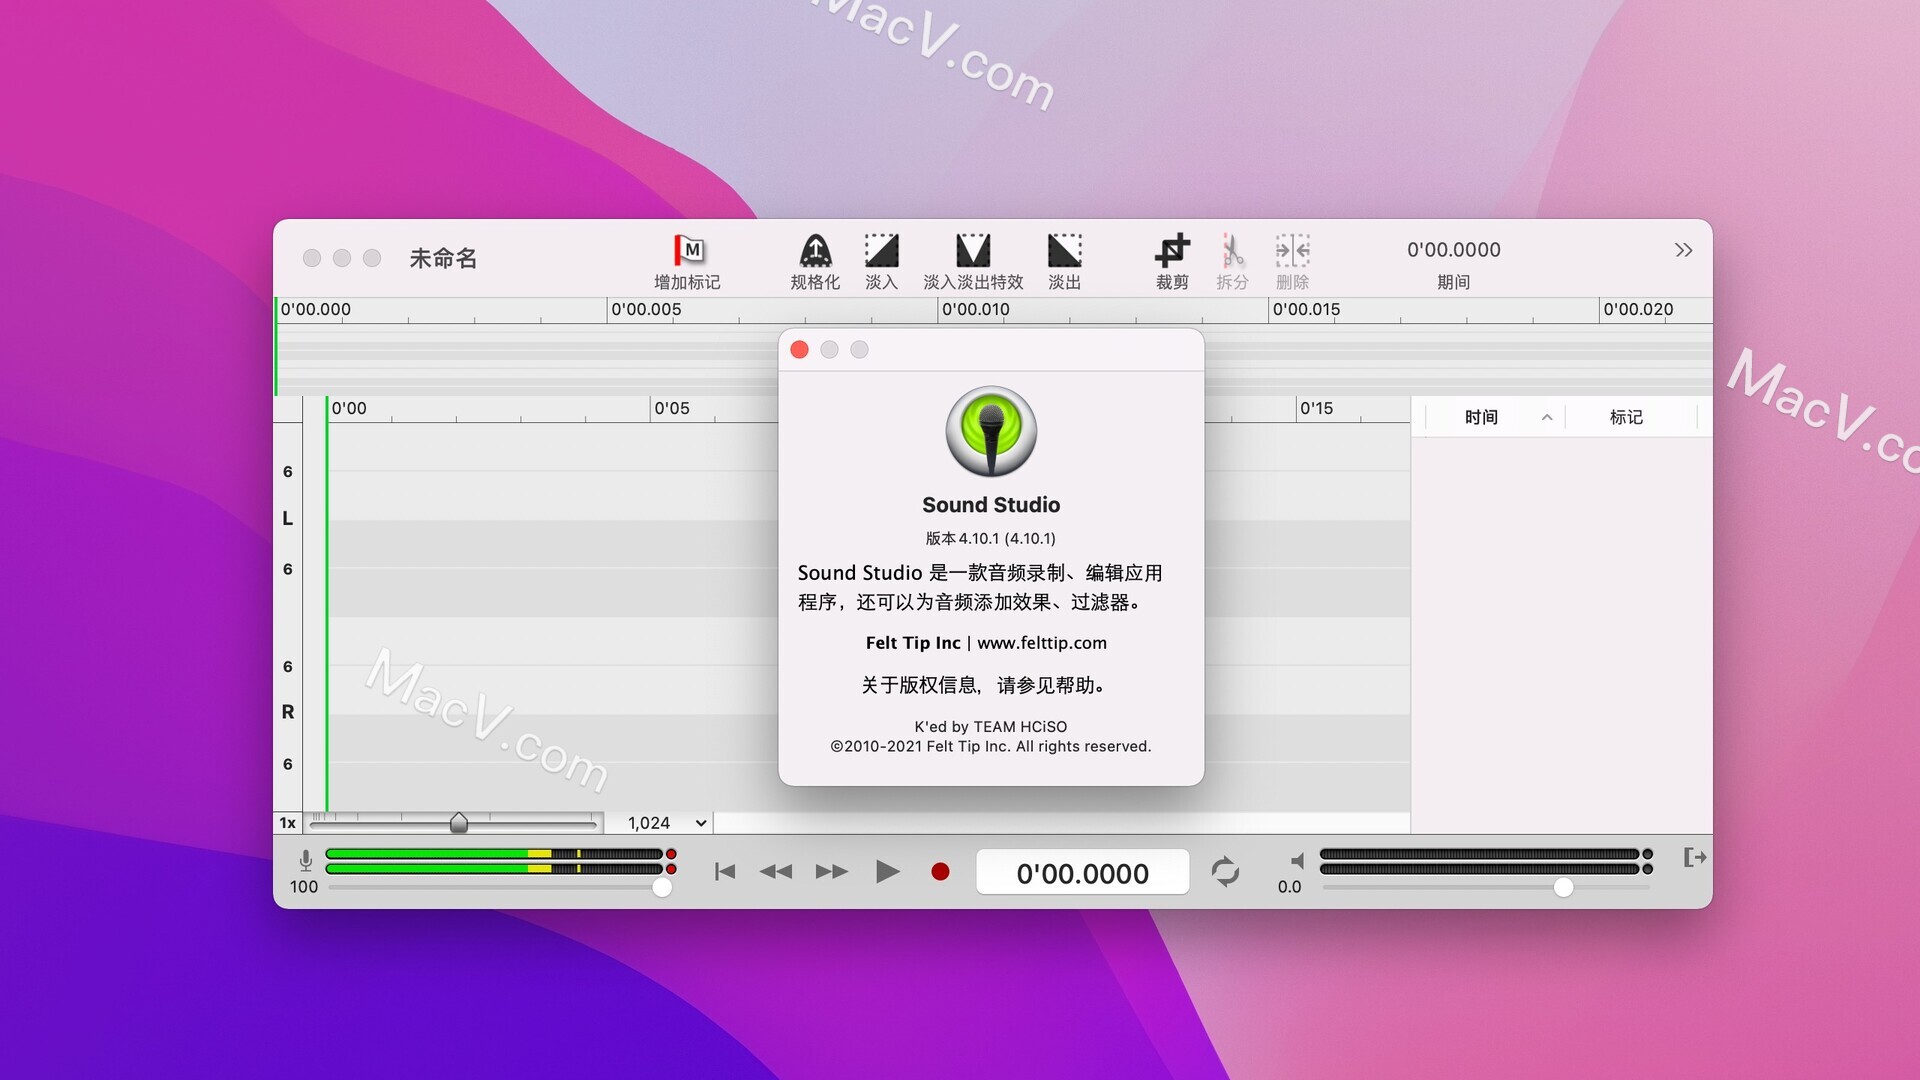Click the input level value 100

click(x=304, y=887)
